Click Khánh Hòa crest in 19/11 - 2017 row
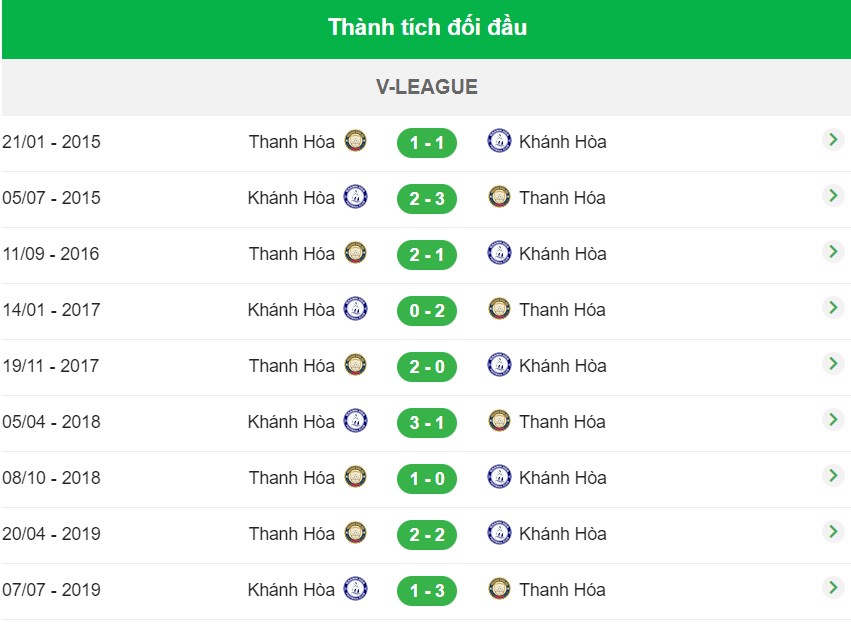The height and width of the screenshot is (625, 851). [499, 365]
